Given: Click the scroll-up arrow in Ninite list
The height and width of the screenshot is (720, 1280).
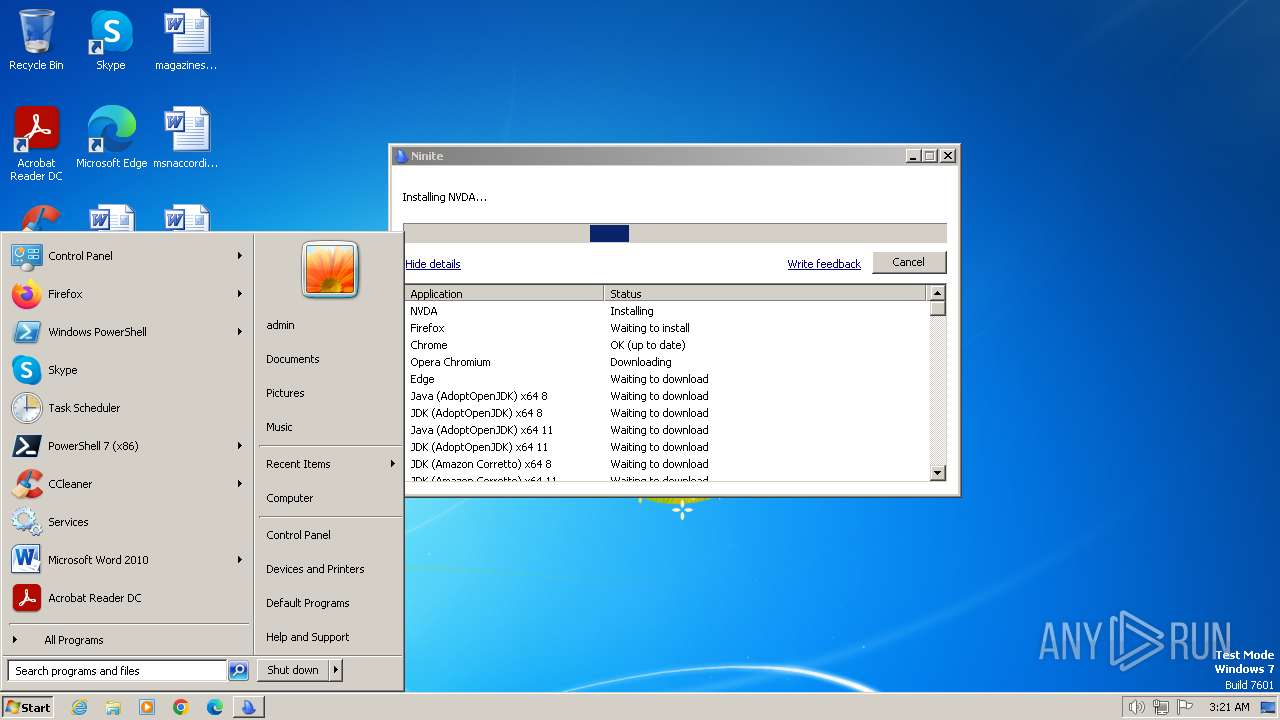Looking at the screenshot, I should coord(937,293).
